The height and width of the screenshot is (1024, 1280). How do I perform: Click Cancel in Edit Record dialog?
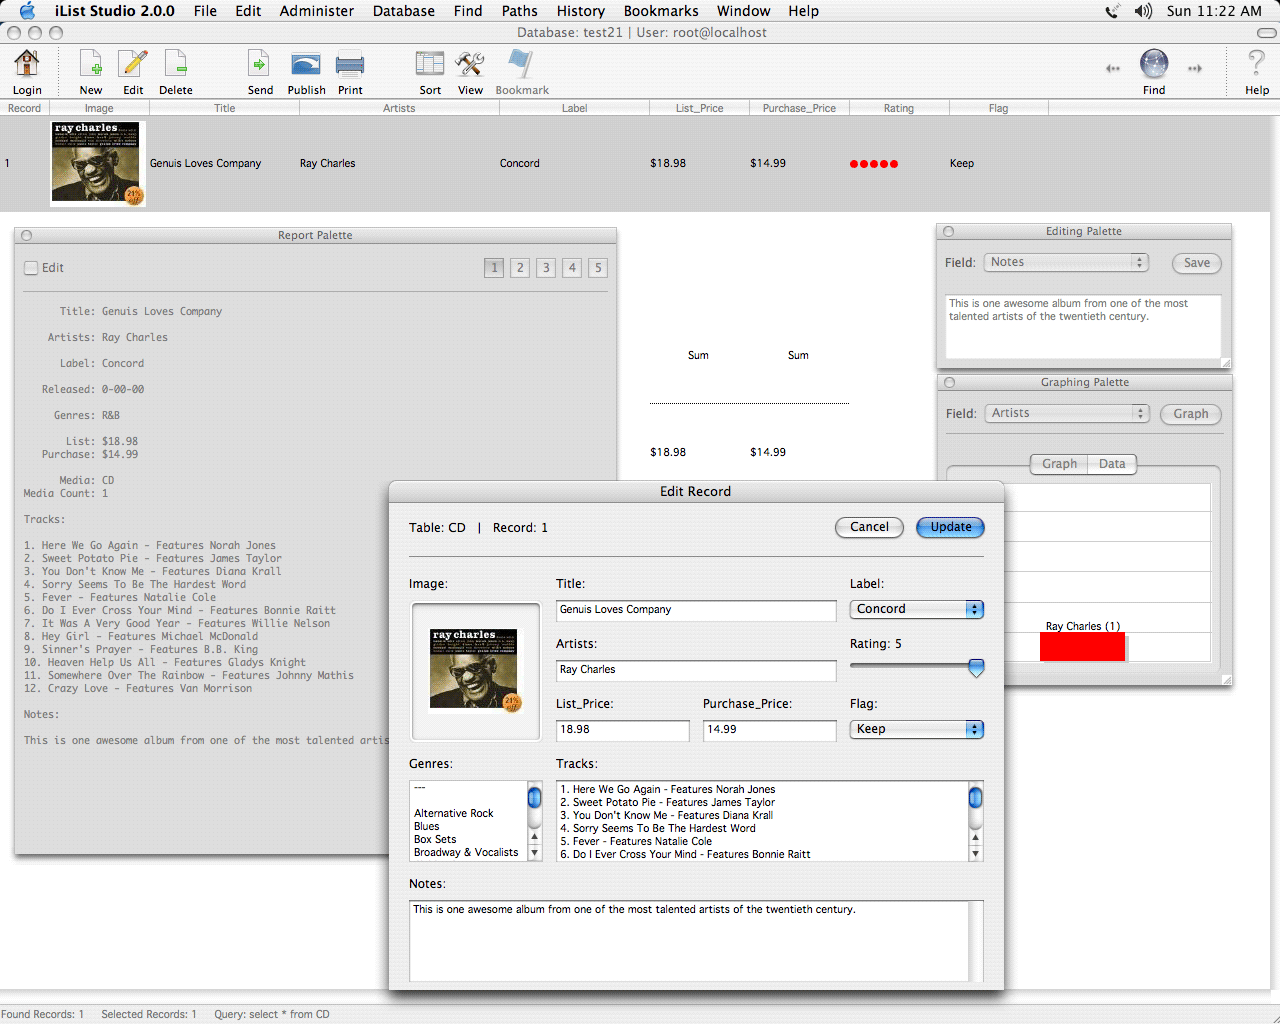pyautogui.click(x=869, y=527)
